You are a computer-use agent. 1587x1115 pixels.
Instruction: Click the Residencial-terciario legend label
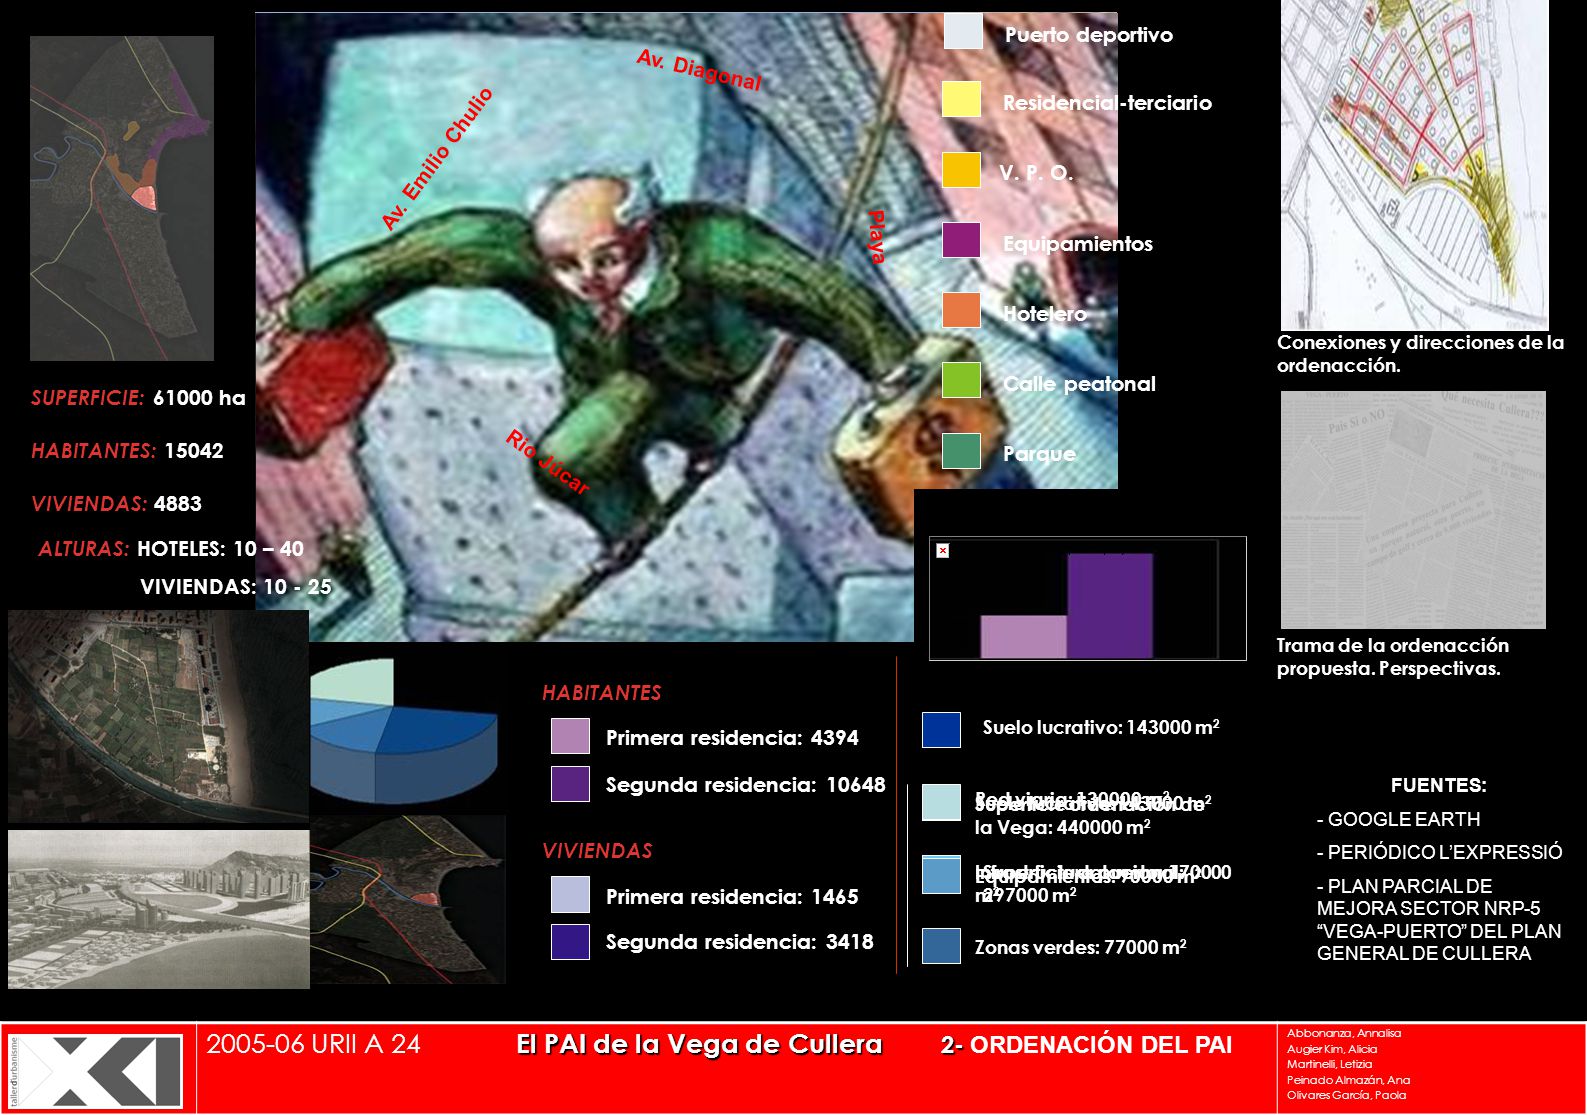tap(1107, 103)
